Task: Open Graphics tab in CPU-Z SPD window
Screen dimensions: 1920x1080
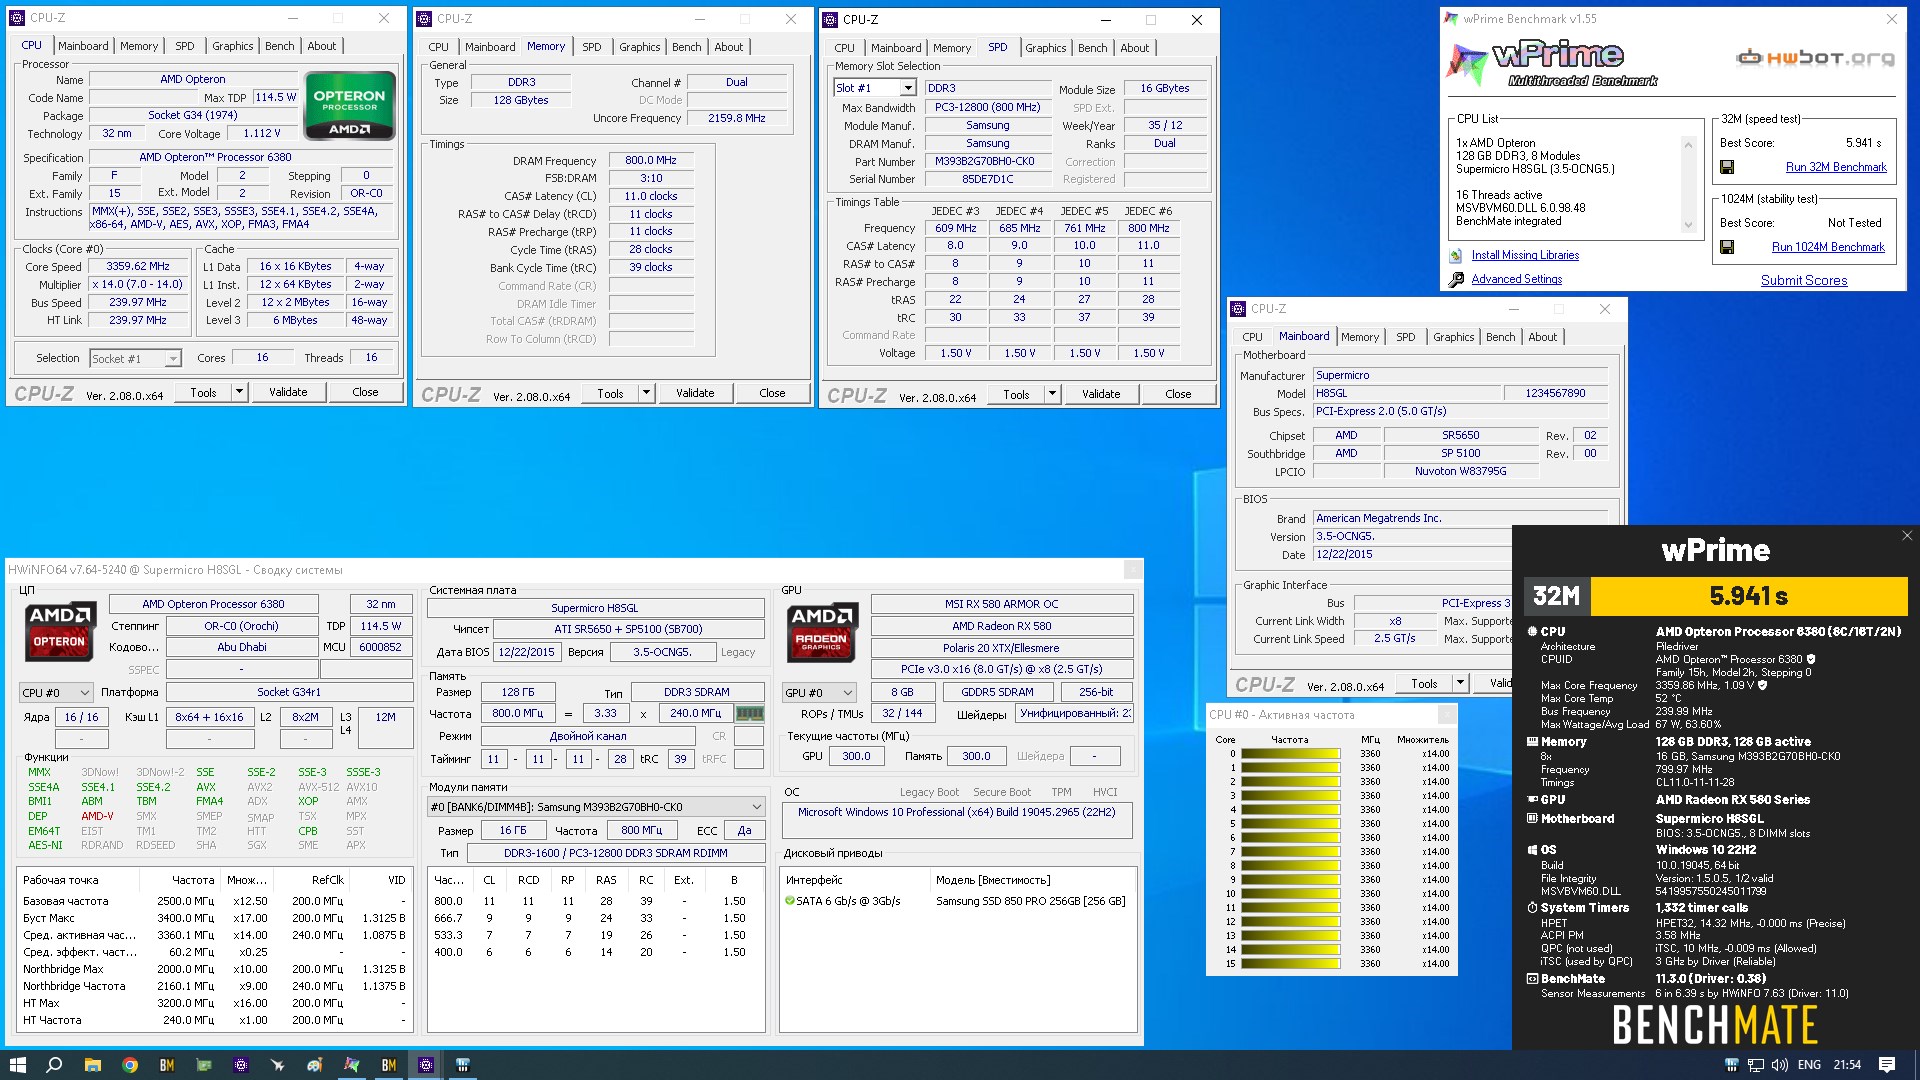Action: tap(1046, 48)
